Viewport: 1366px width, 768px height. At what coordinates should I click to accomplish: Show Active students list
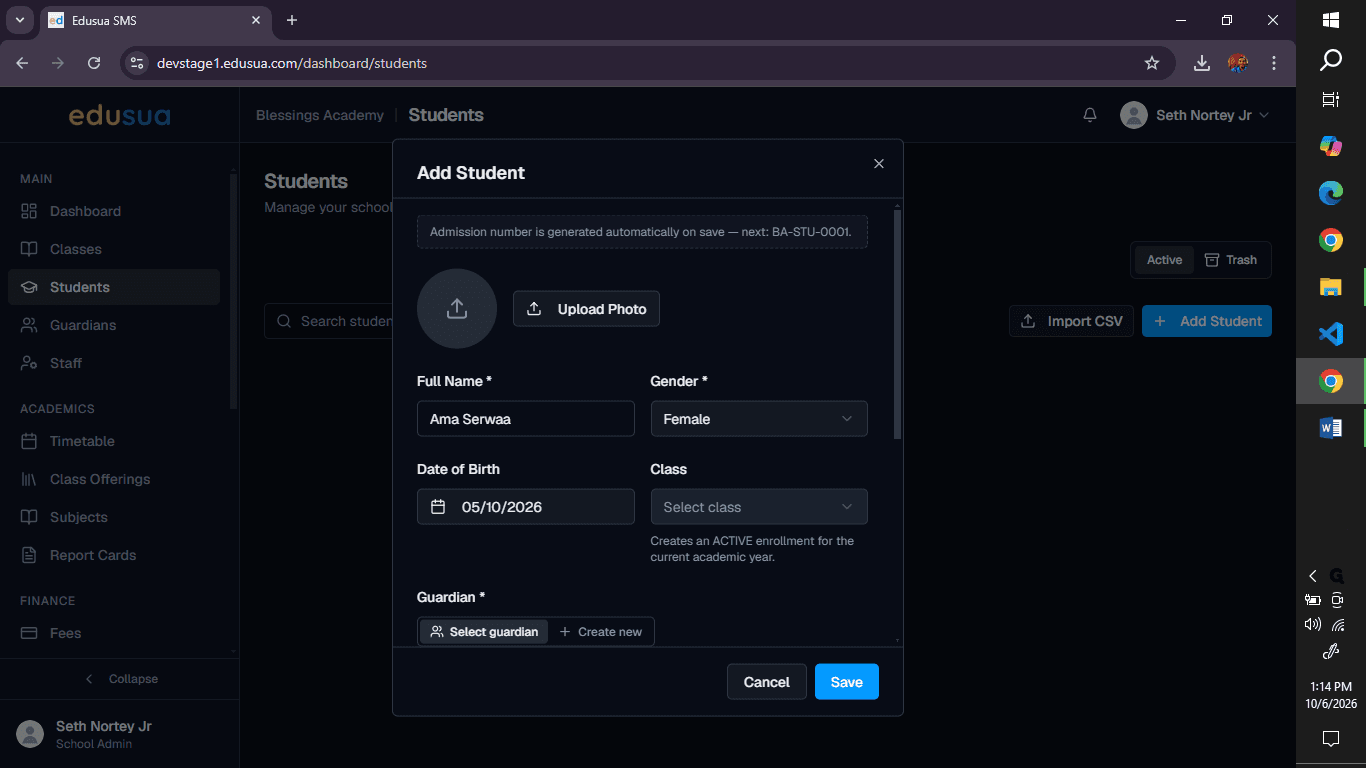pos(1164,260)
